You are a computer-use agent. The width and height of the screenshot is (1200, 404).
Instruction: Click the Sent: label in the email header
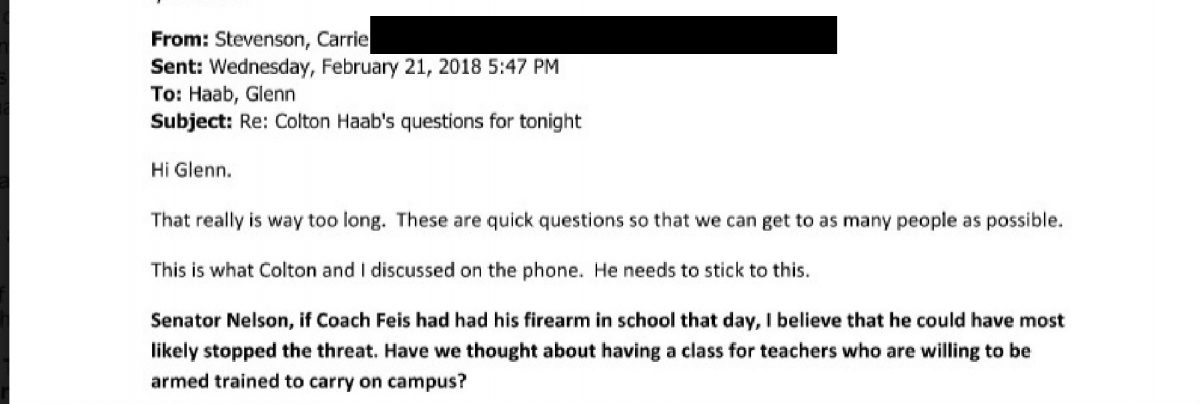(x=176, y=68)
